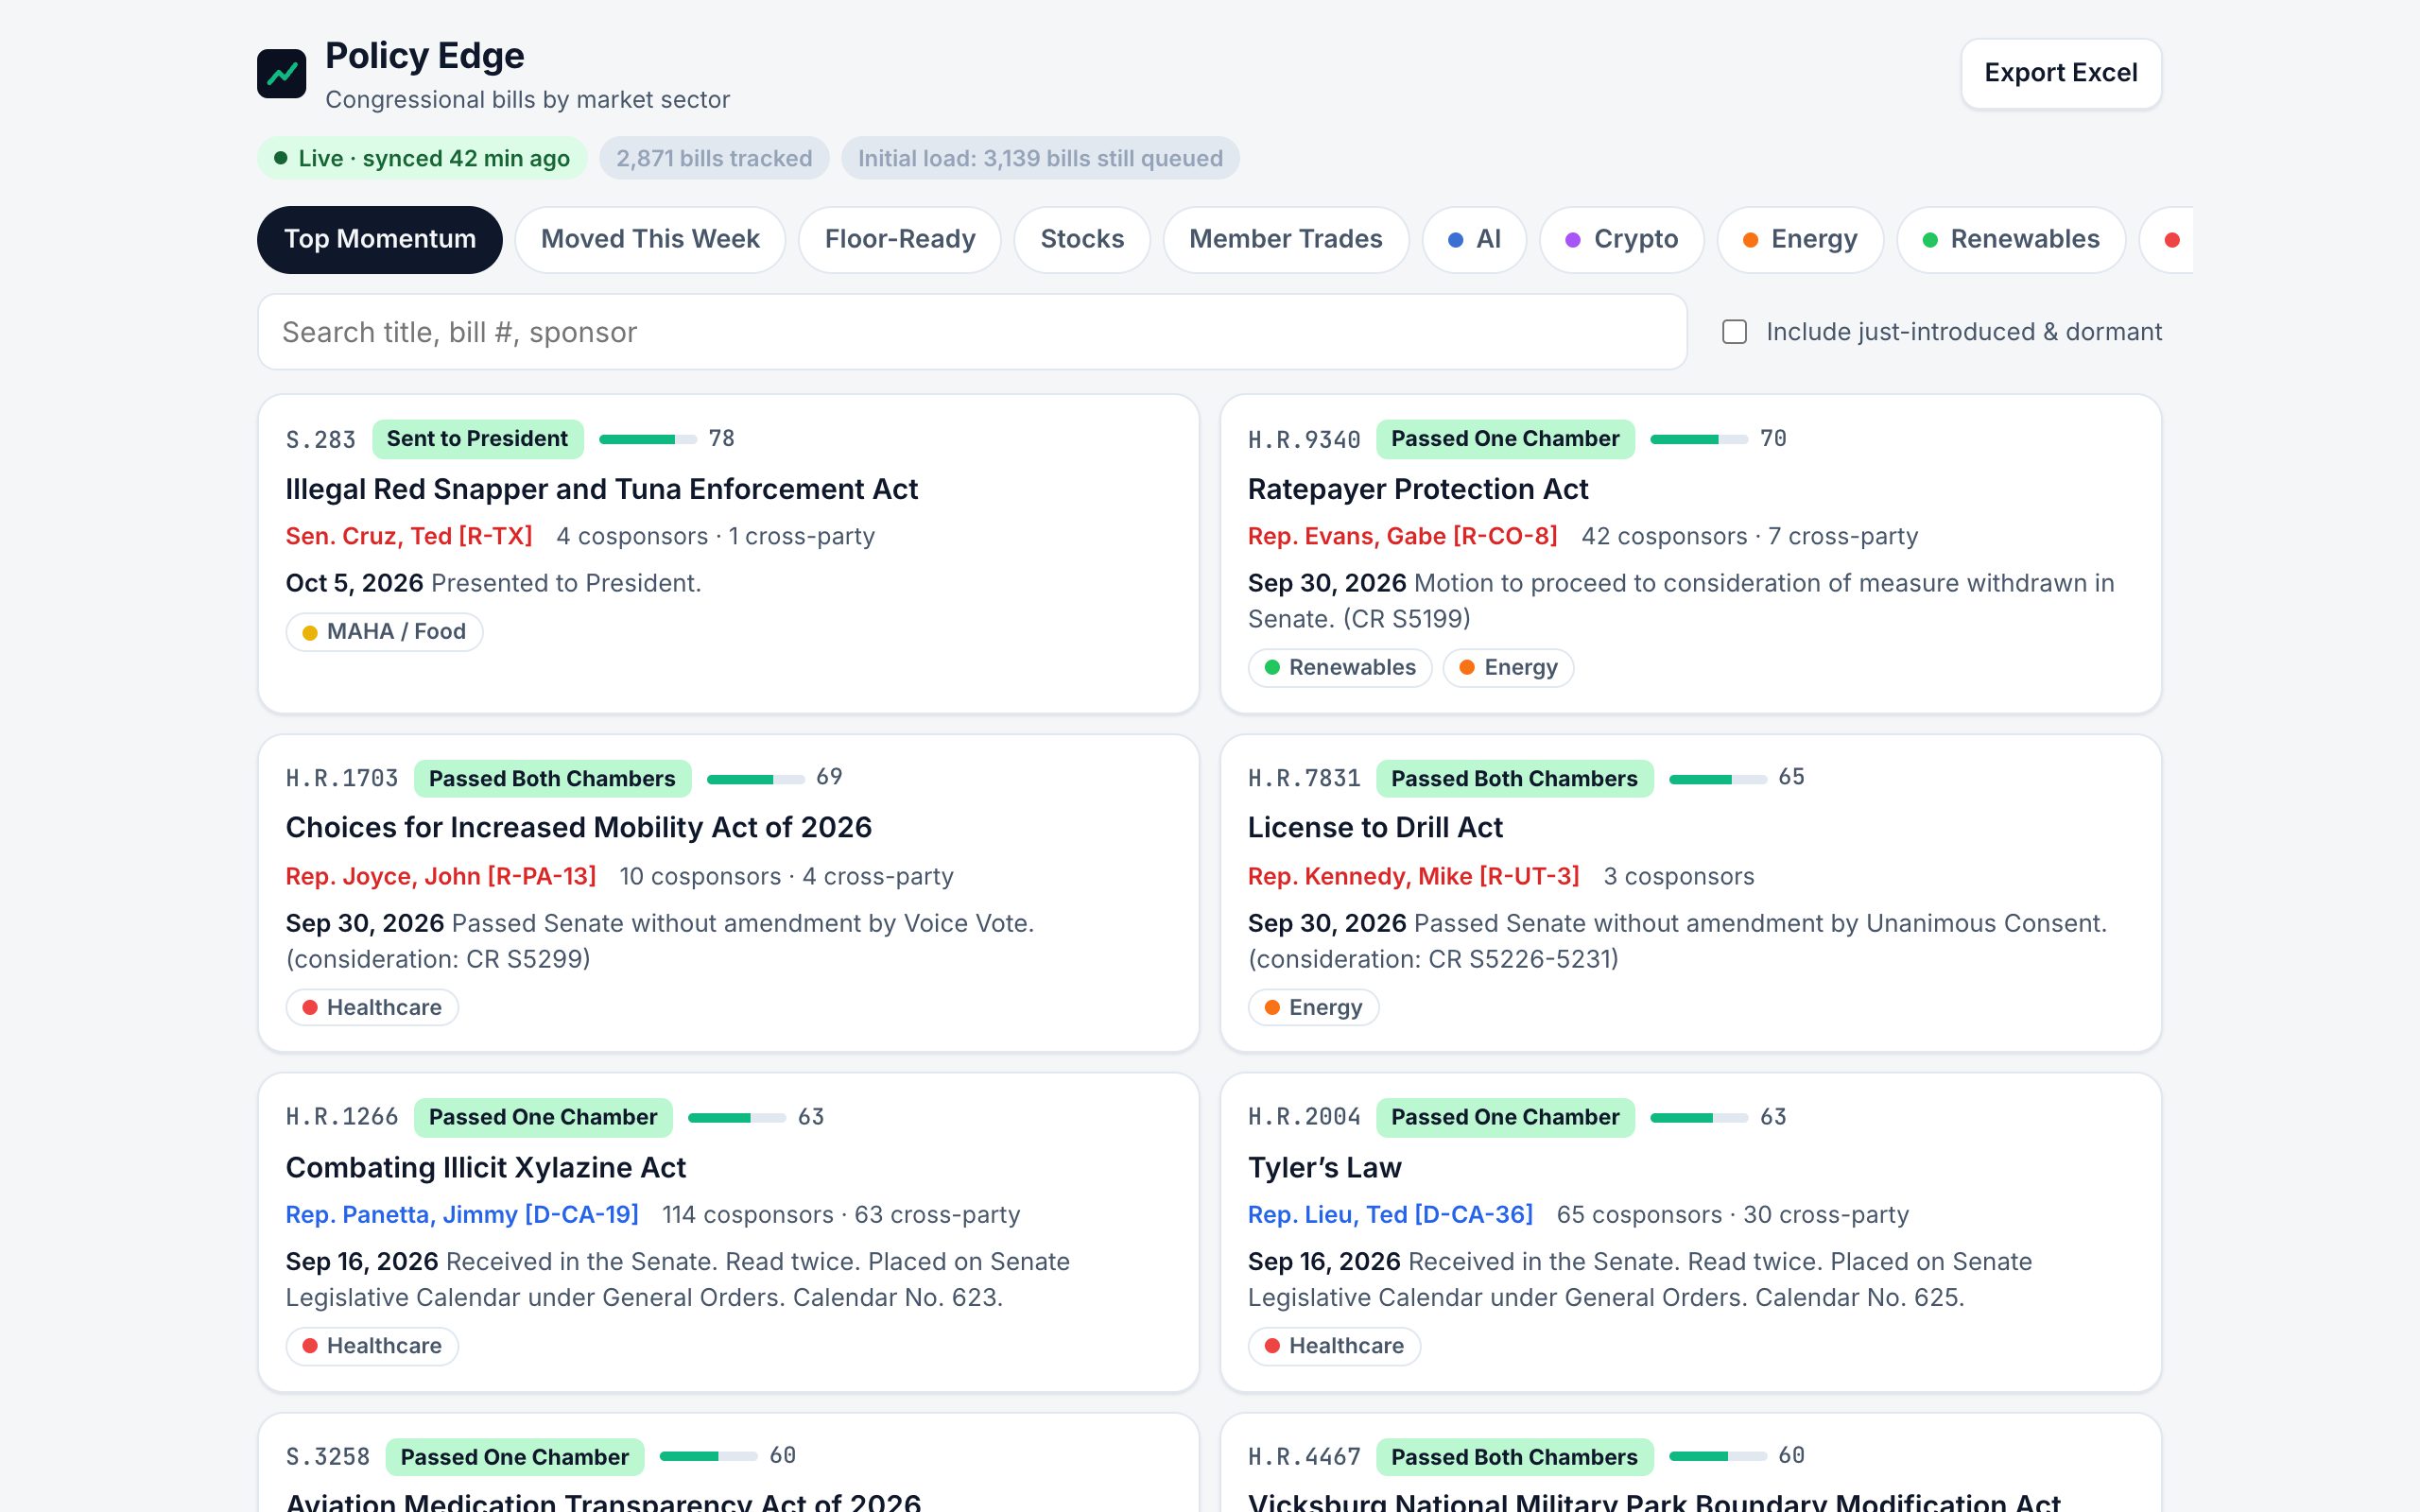Click the search title, bill #, sponsor field
The height and width of the screenshot is (1512, 2420).
972,332
